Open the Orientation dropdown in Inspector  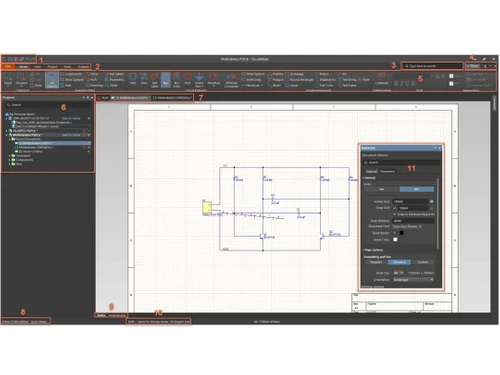[x=413, y=279]
